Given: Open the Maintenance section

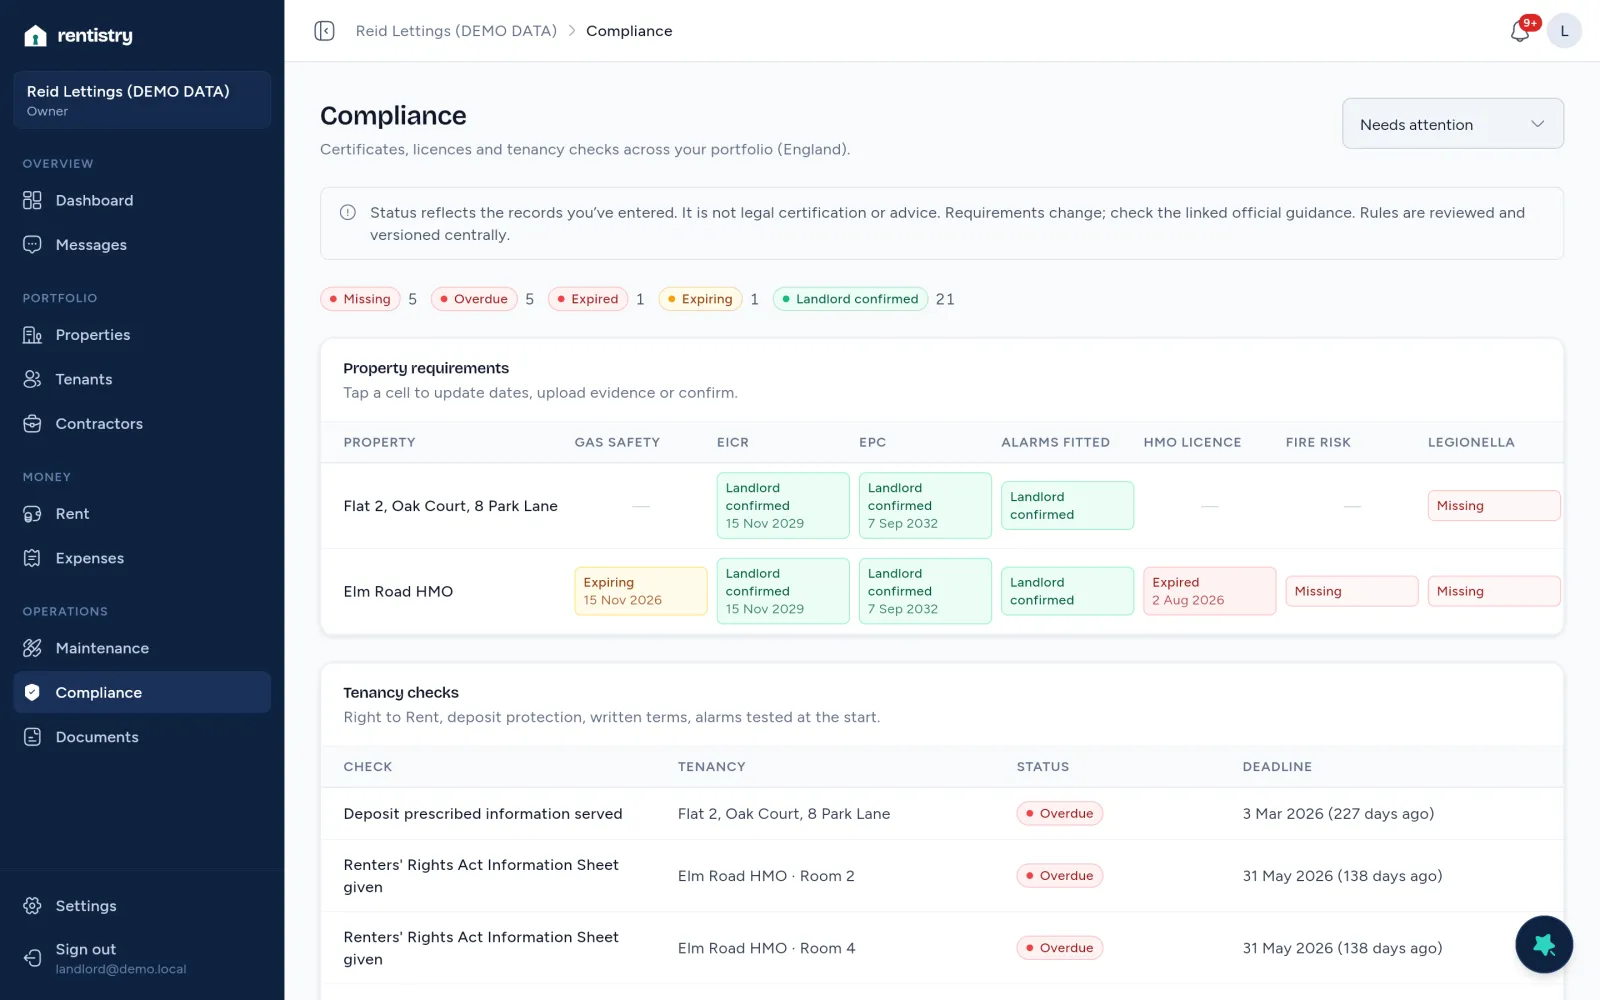Looking at the screenshot, I should (x=142, y=648).
